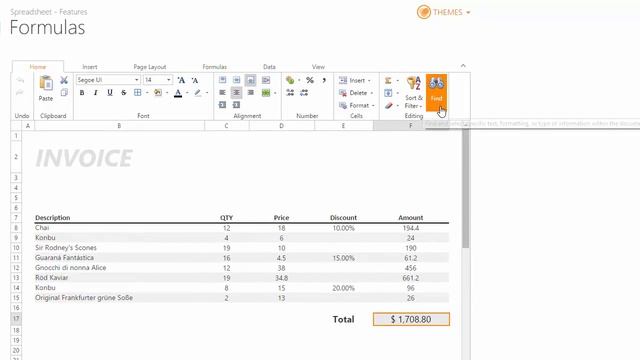The image size is (640, 360).
Task: Toggle Strikethrough formatting
Action: [x=124, y=93]
